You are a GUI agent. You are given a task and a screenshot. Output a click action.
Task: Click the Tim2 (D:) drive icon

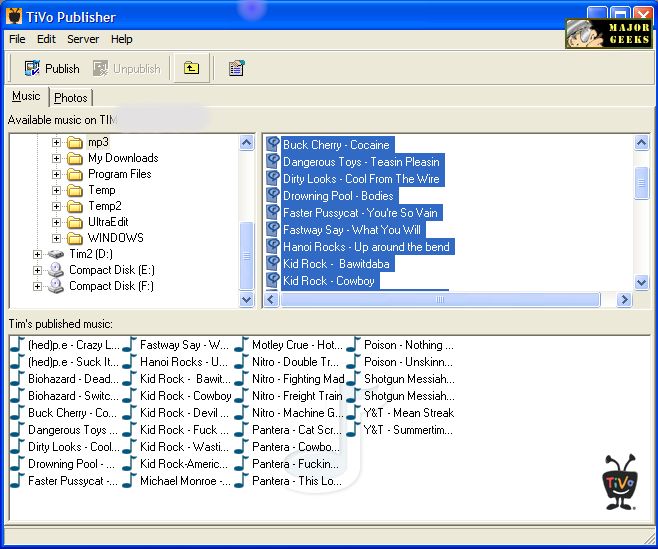pyautogui.click(x=56, y=254)
